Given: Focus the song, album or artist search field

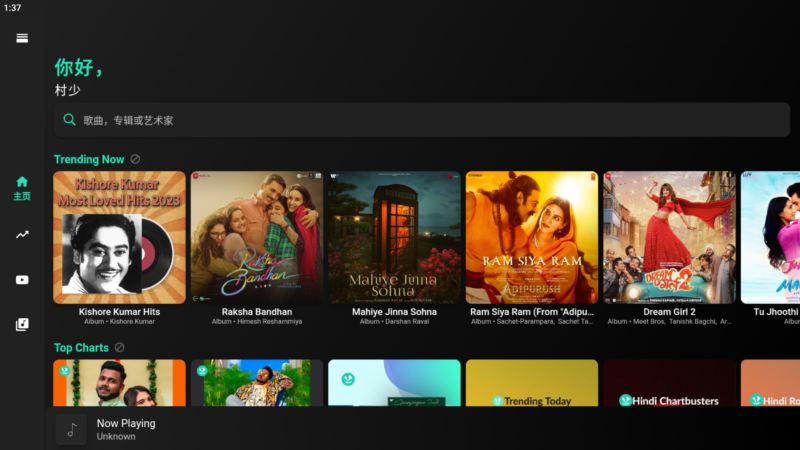Looking at the screenshot, I should (x=422, y=120).
